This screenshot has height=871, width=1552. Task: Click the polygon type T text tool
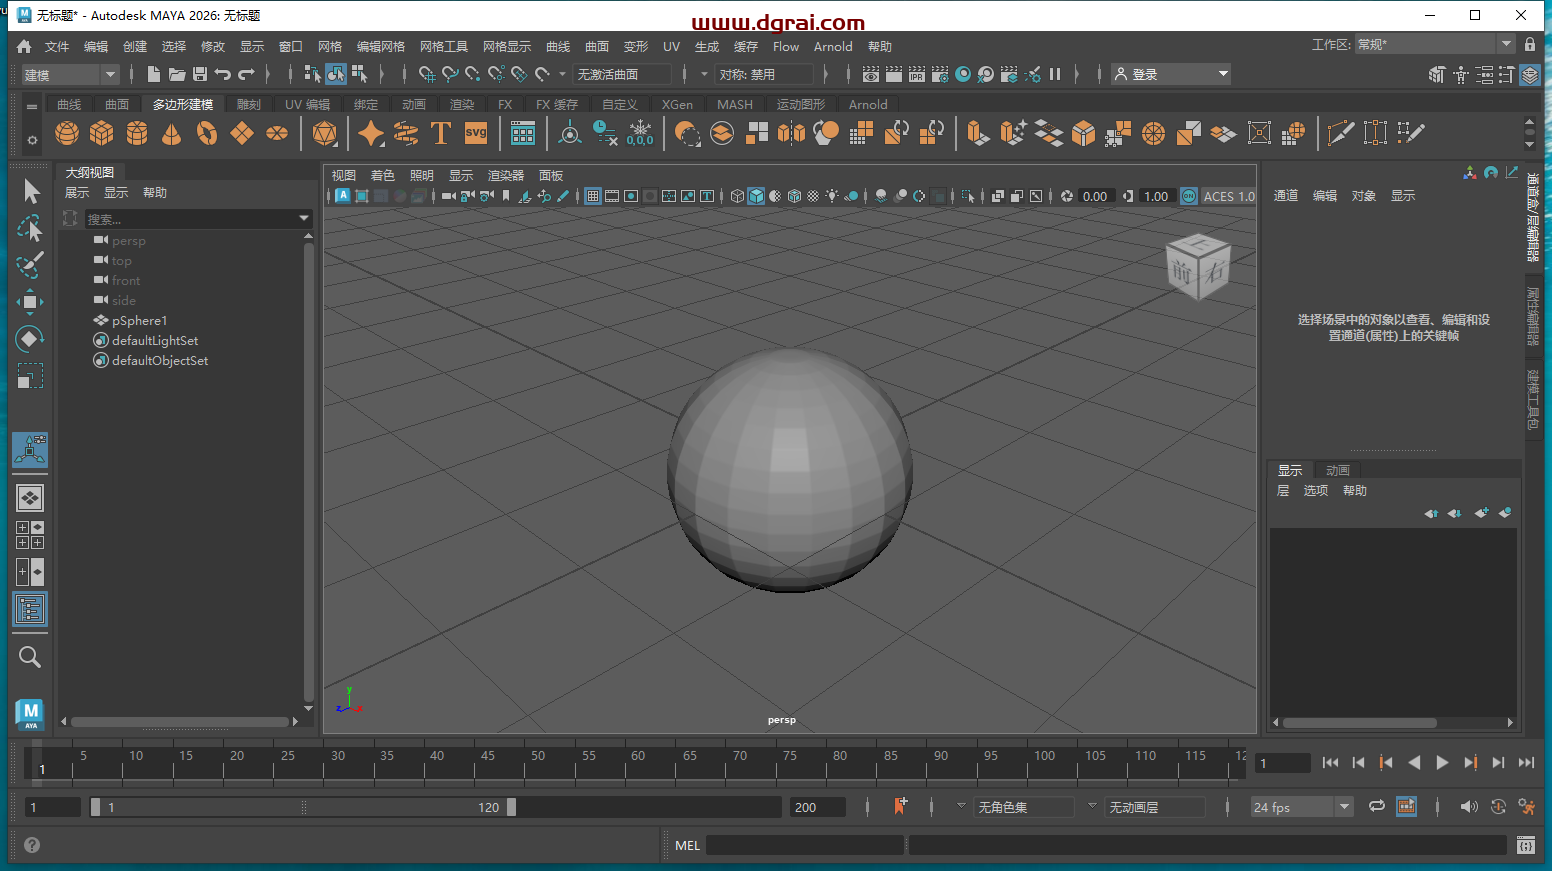440,133
